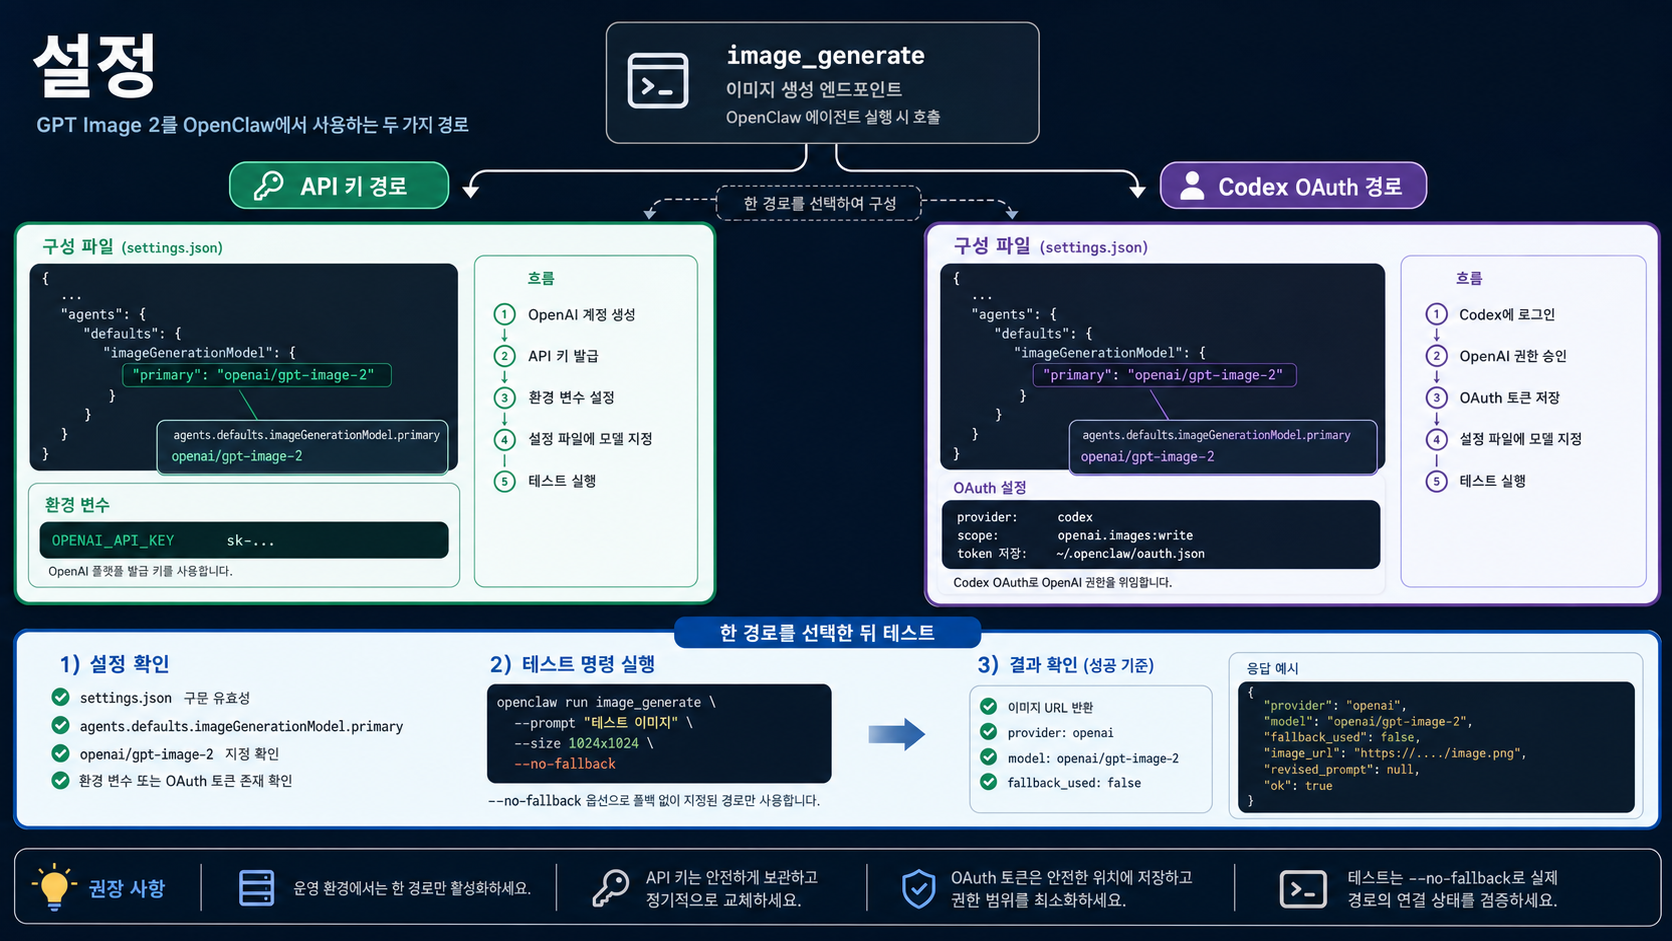The height and width of the screenshot is (941, 1672).
Task: Click the provider: codex line
Action: pos(1025,517)
